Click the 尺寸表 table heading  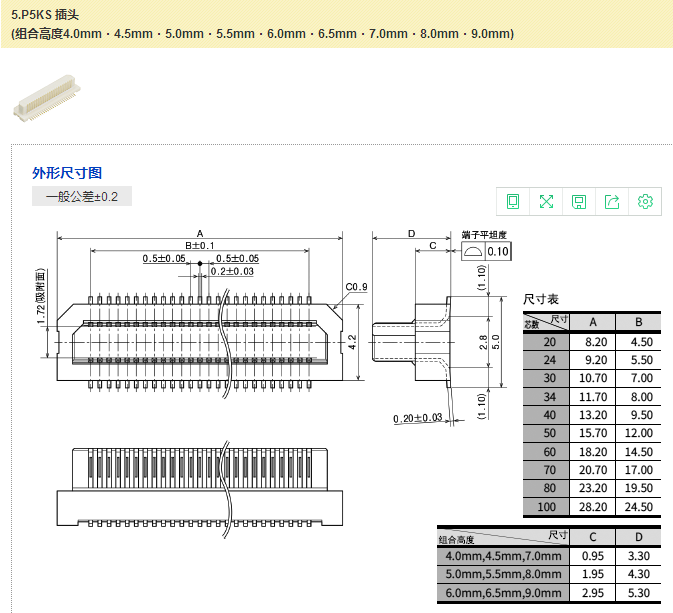point(541,299)
